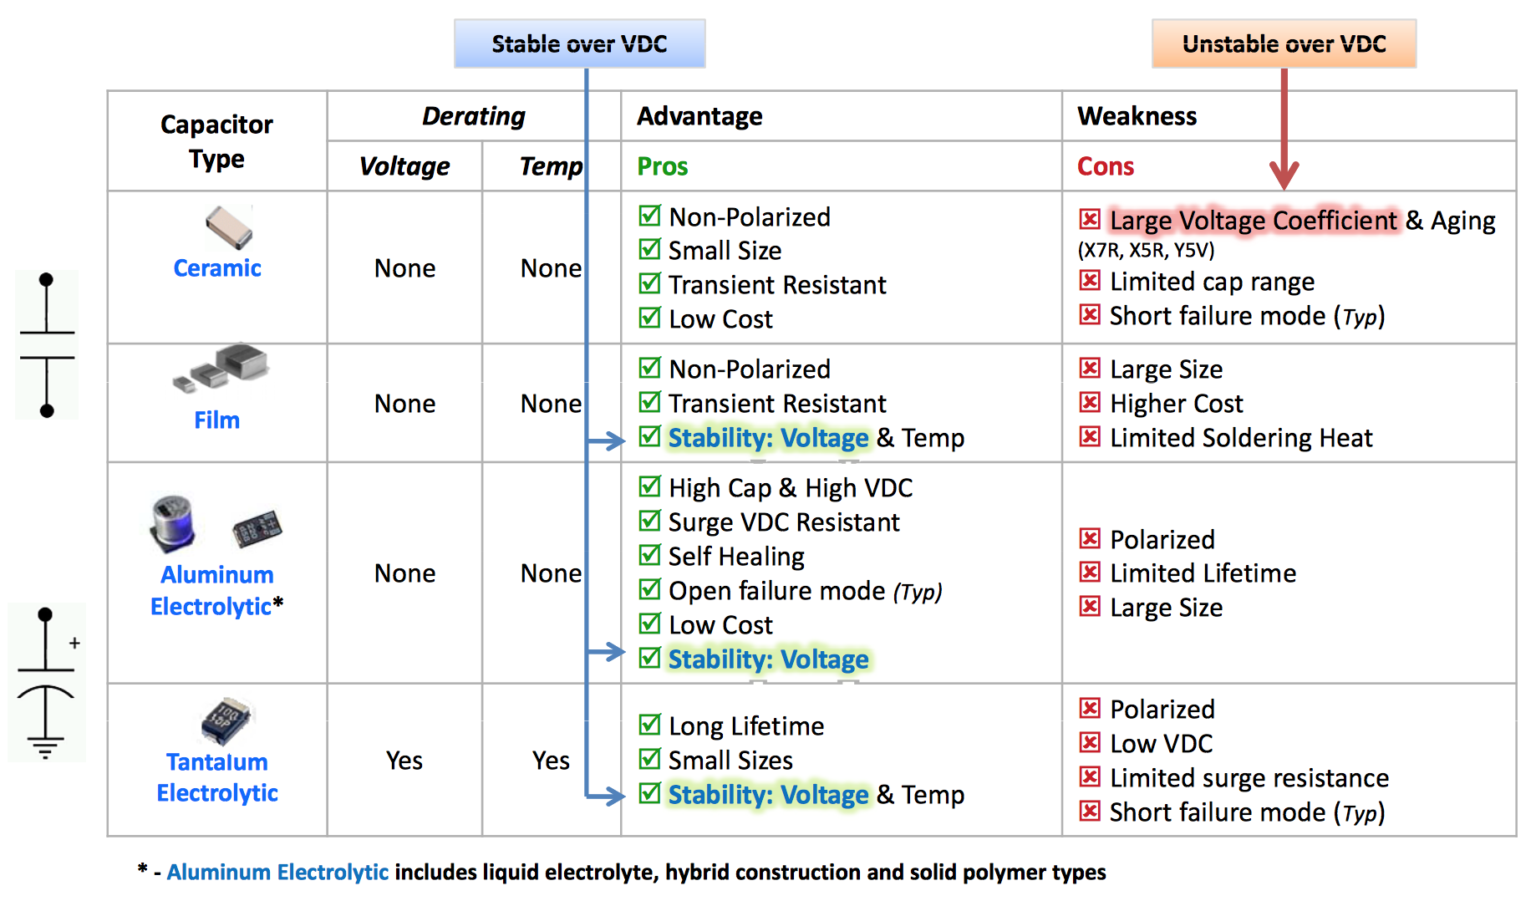Screen dimensions: 1536x901
Task: Click the checkbox beside Ceramic's Small Size
Action: pyautogui.click(x=650, y=250)
